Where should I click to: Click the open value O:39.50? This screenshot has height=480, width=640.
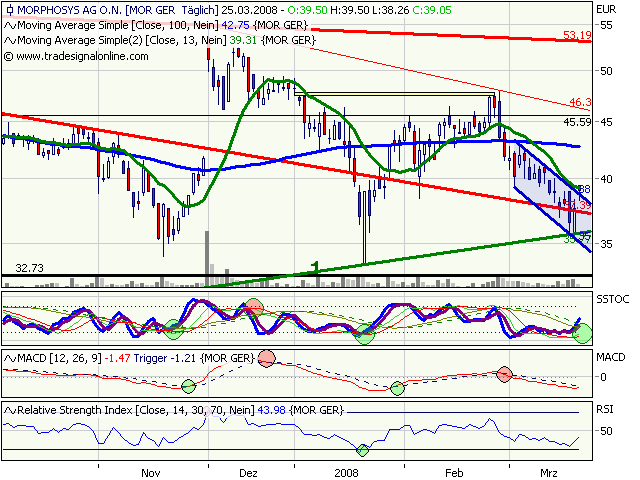307,10
